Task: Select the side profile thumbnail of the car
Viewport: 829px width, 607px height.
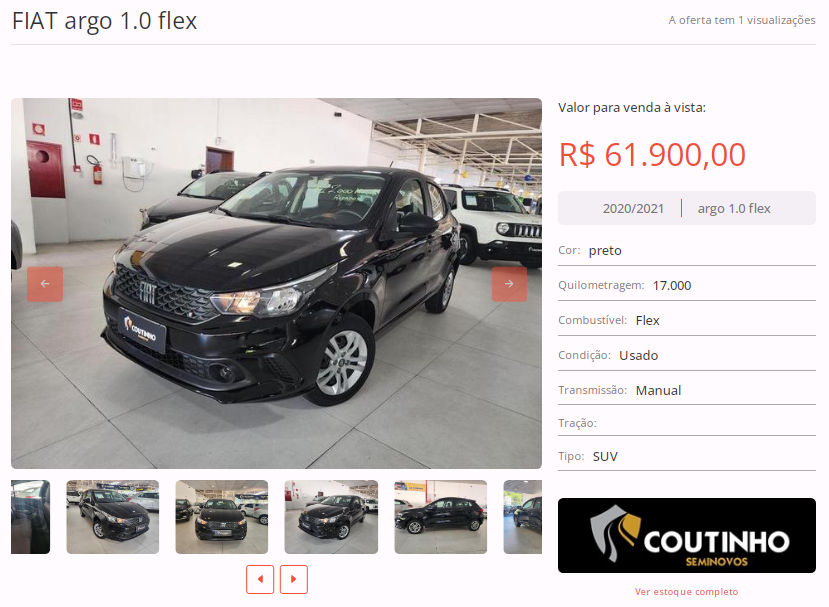Action: point(440,517)
